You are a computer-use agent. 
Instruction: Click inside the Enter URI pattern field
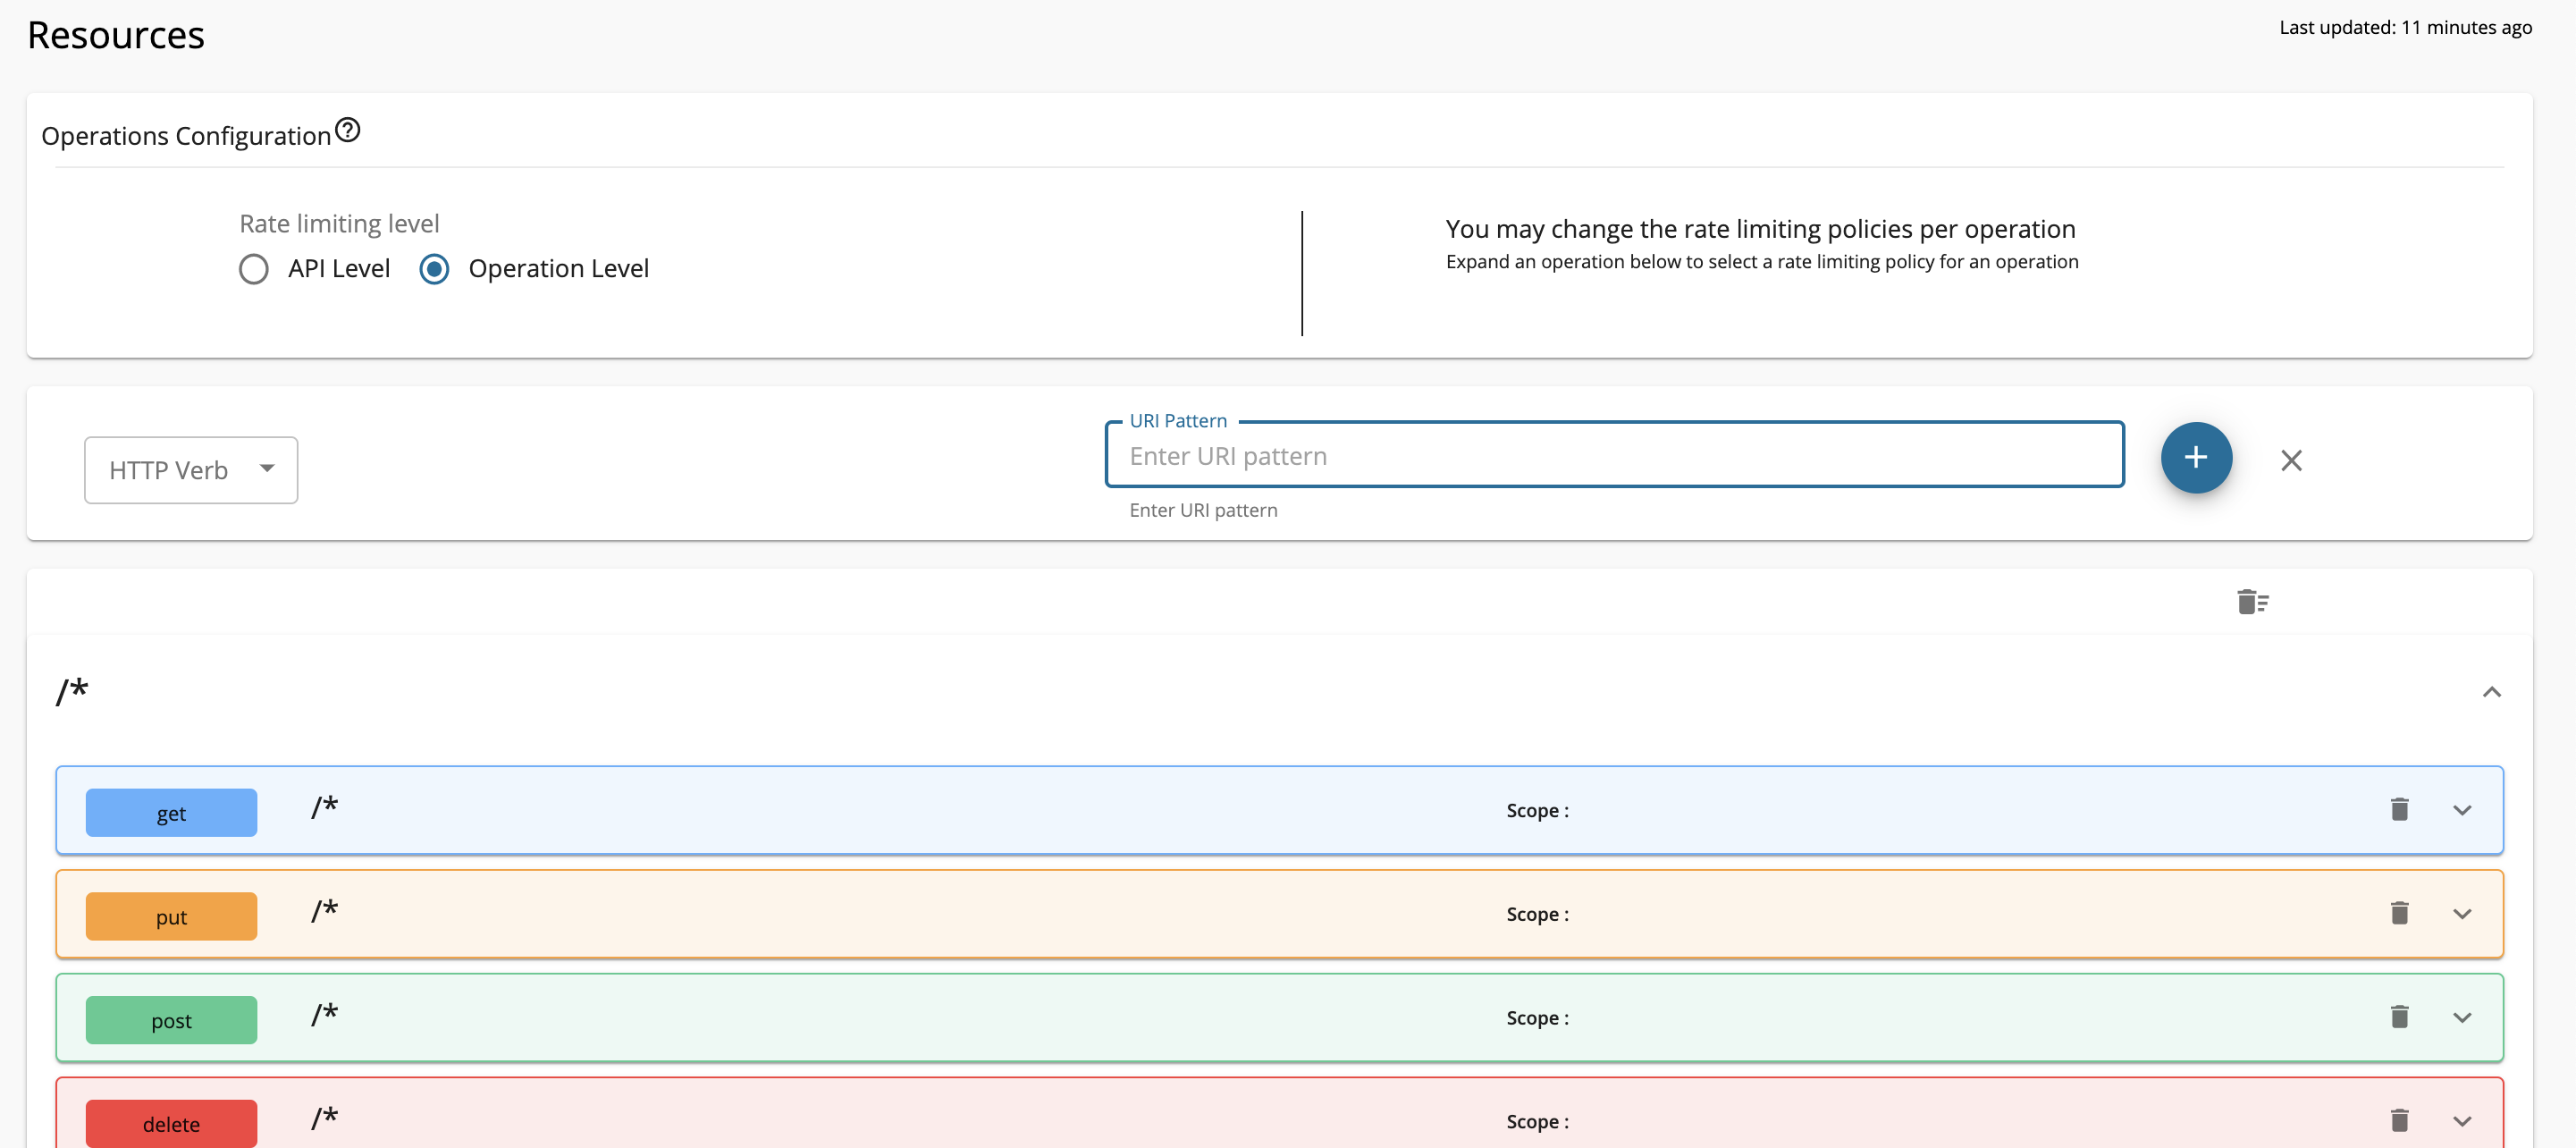tap(1614, 455)
